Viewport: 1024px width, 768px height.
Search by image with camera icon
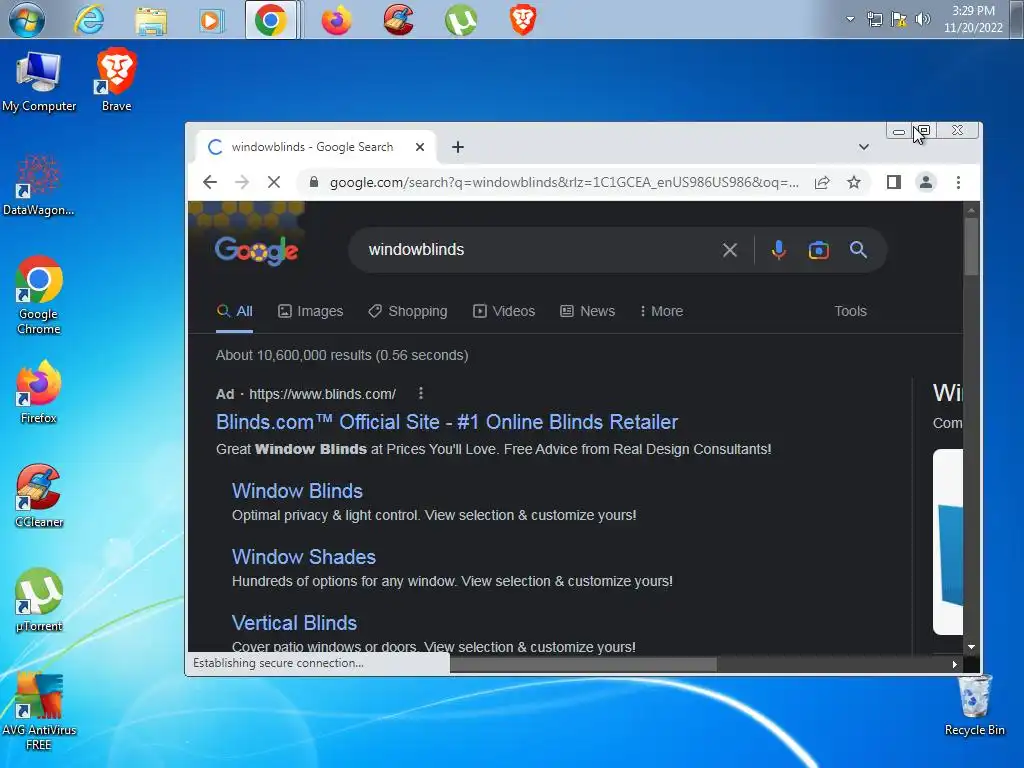818,249
